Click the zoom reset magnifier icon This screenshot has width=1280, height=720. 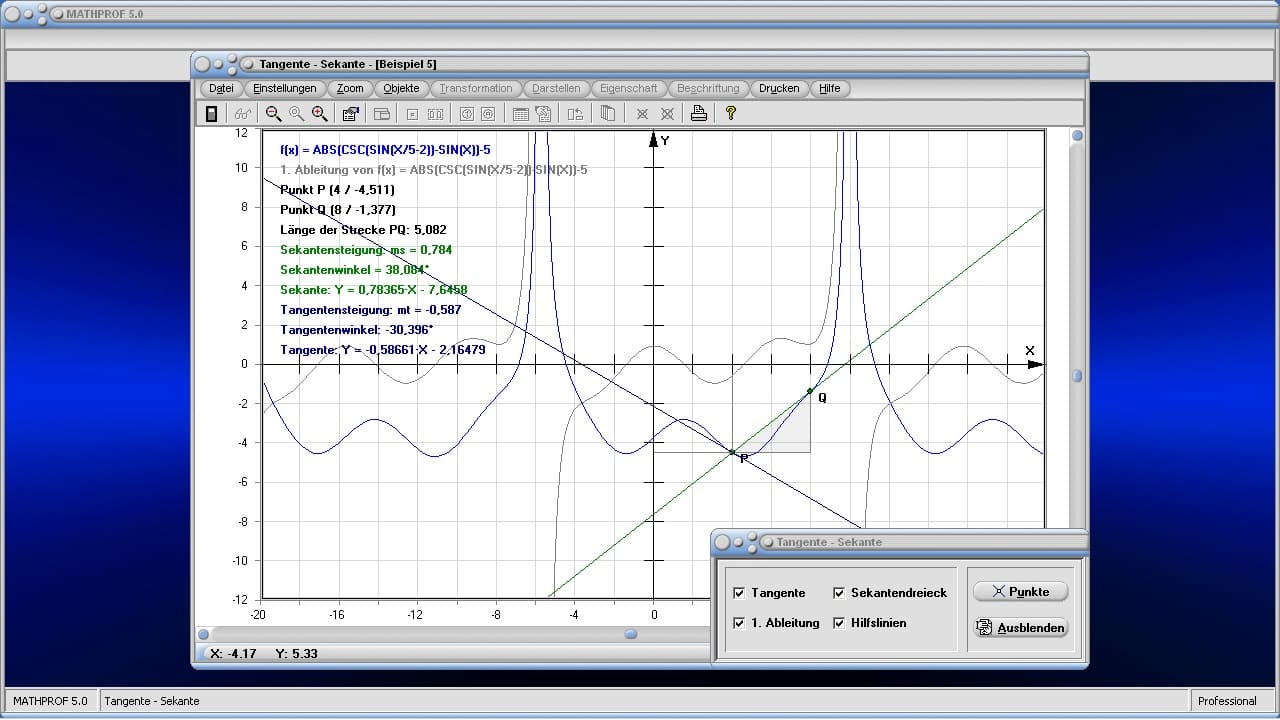(x=296, y=114)
